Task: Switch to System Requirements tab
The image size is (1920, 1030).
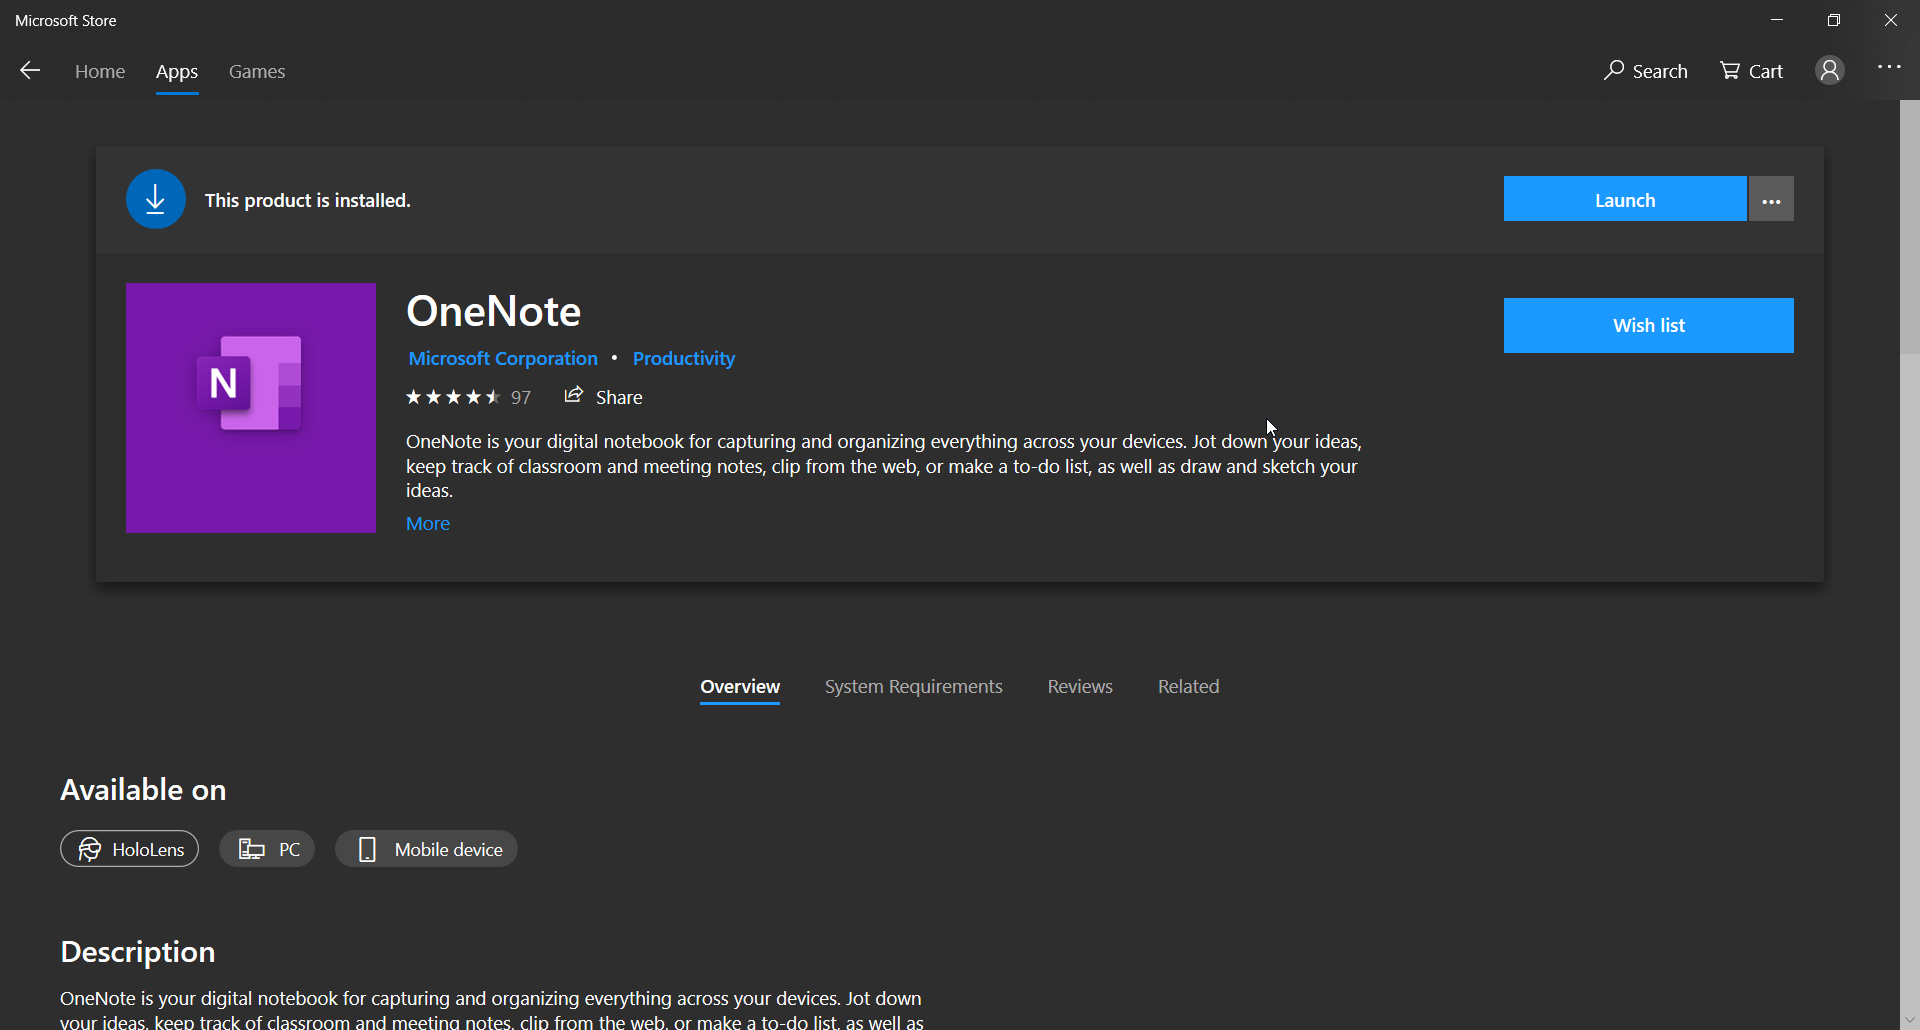Action: (x=914, y=686)
